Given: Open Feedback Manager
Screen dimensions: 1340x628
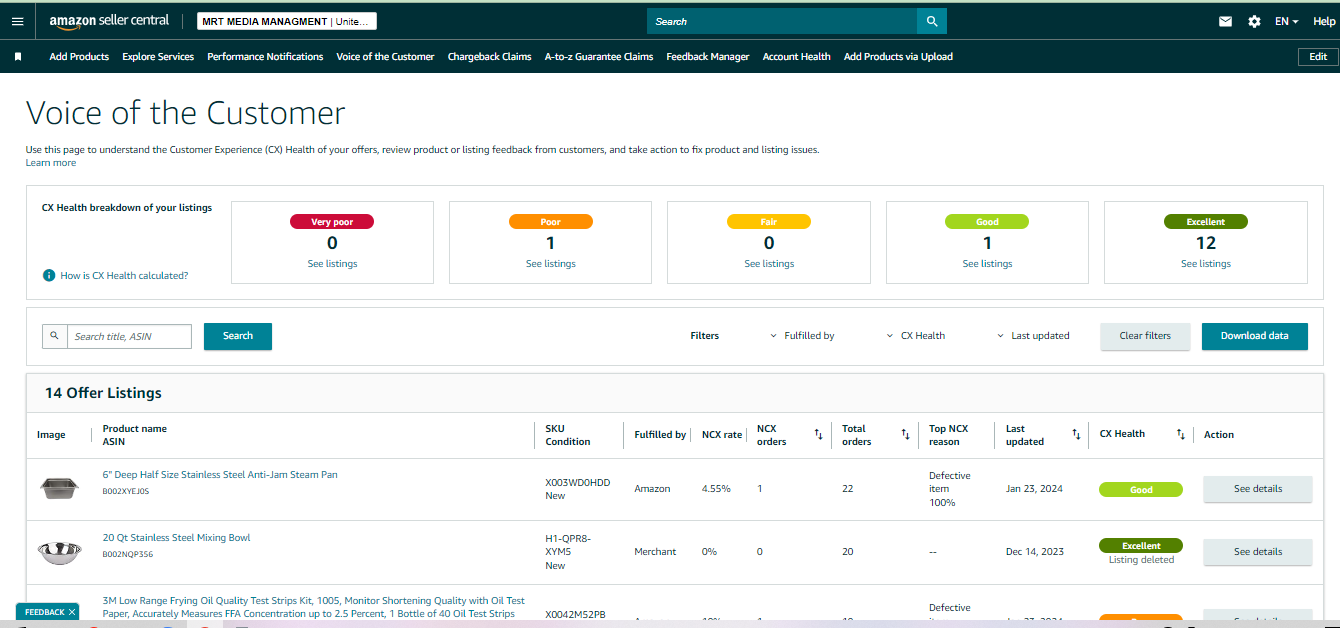Looking at the screenshot, I should [708, 57].
